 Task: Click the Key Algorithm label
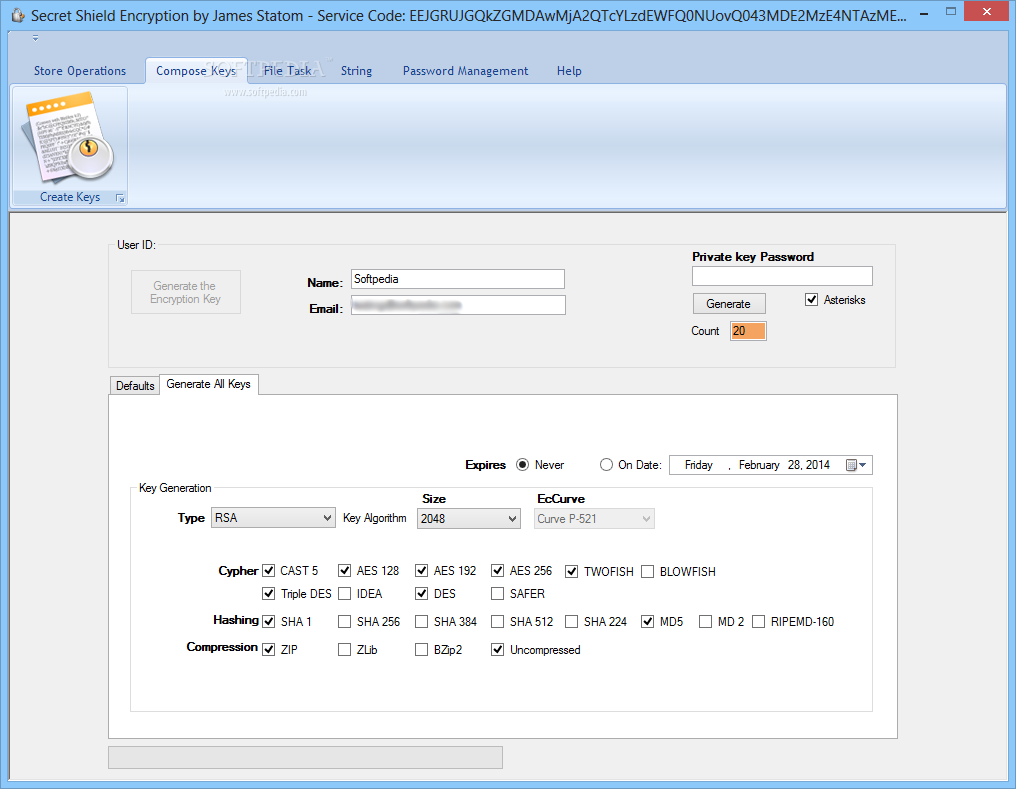tap(375, 518)
